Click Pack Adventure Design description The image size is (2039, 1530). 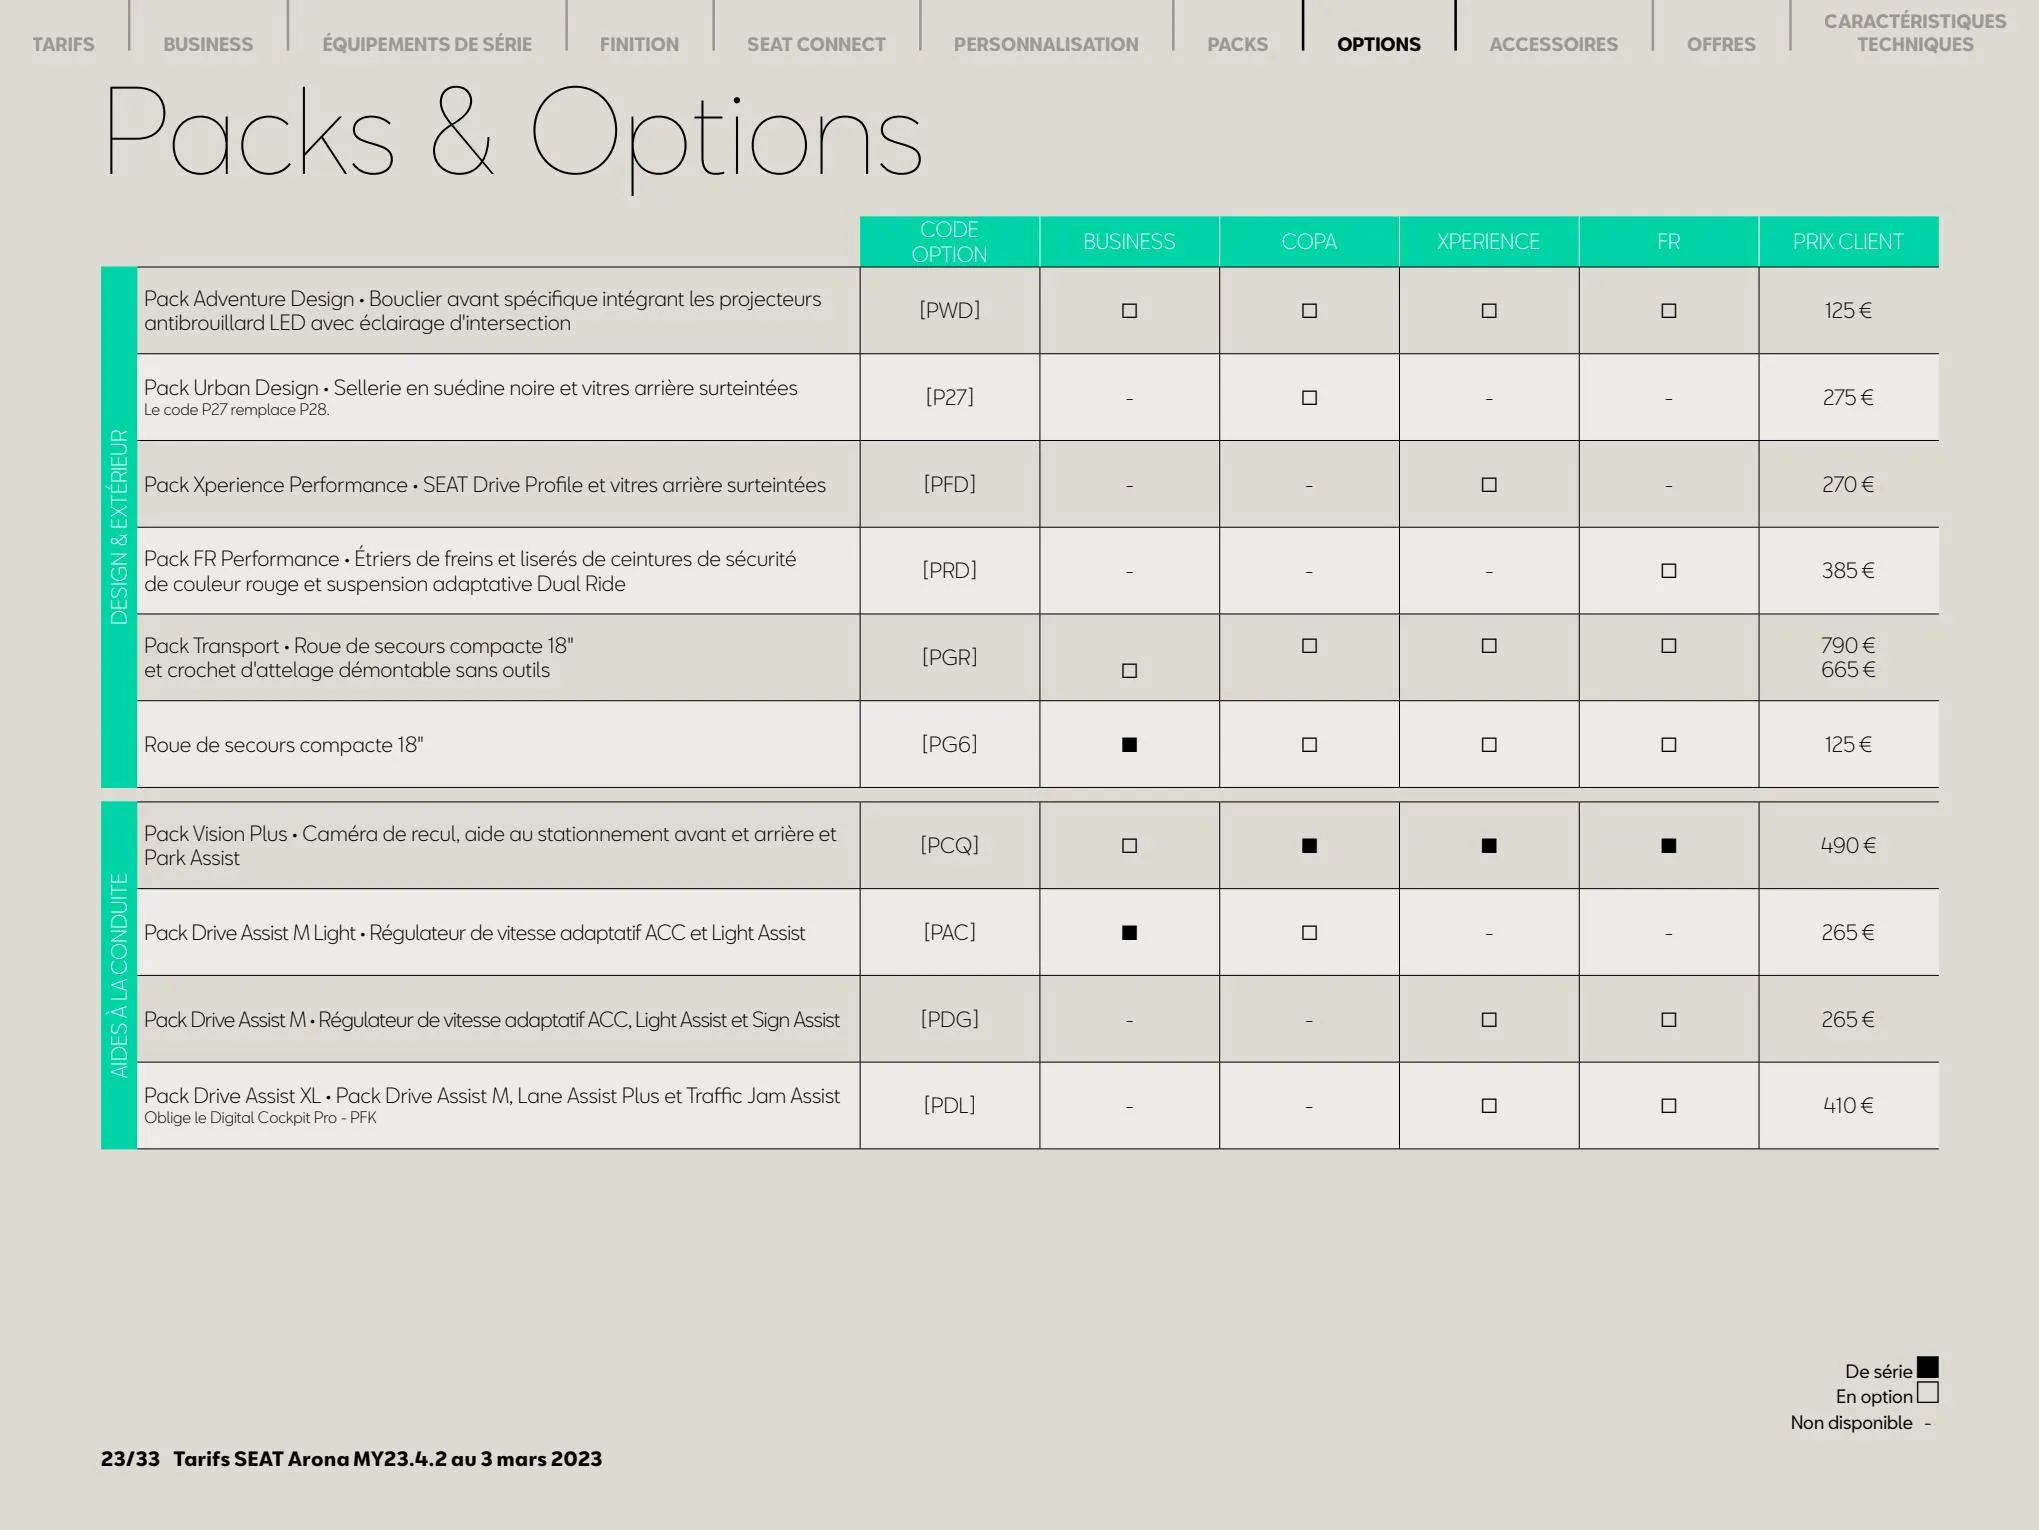click(482, 311)
